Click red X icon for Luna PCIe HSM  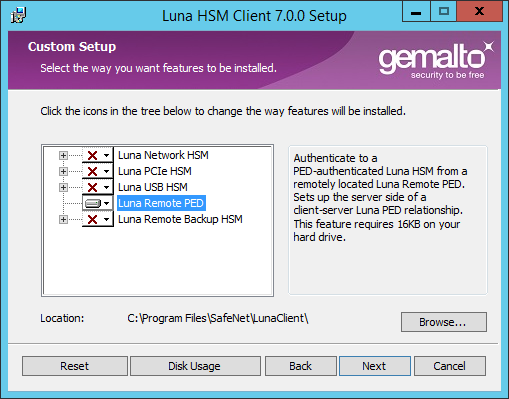92,171
